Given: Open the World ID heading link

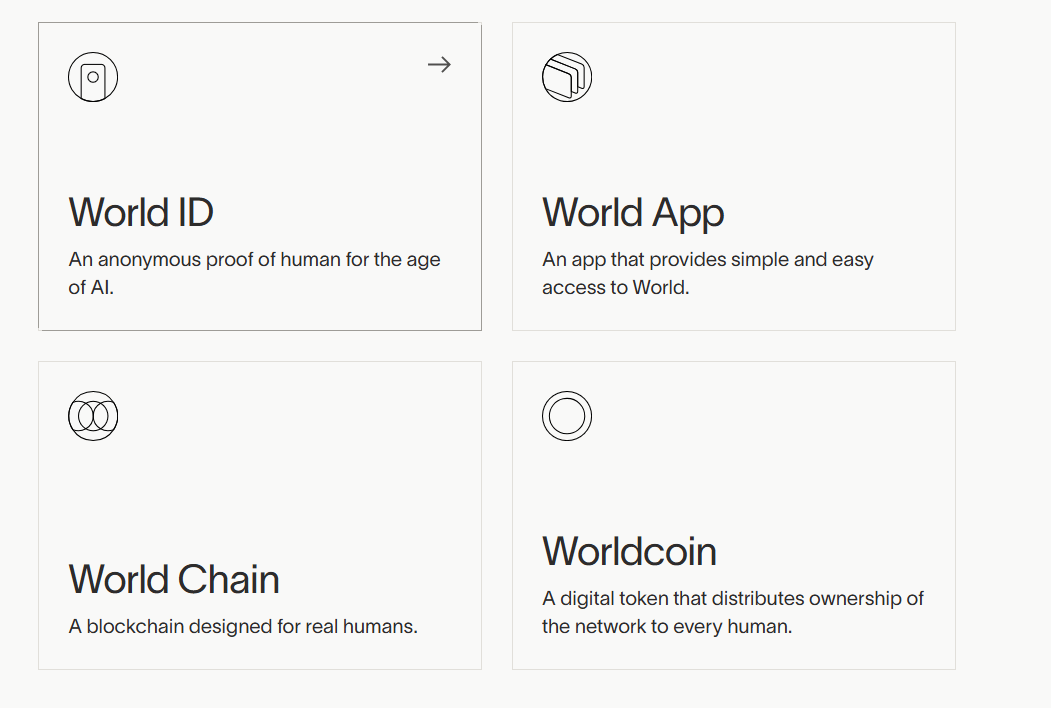Looking at the screenshot, I should [x=141, y=213].
